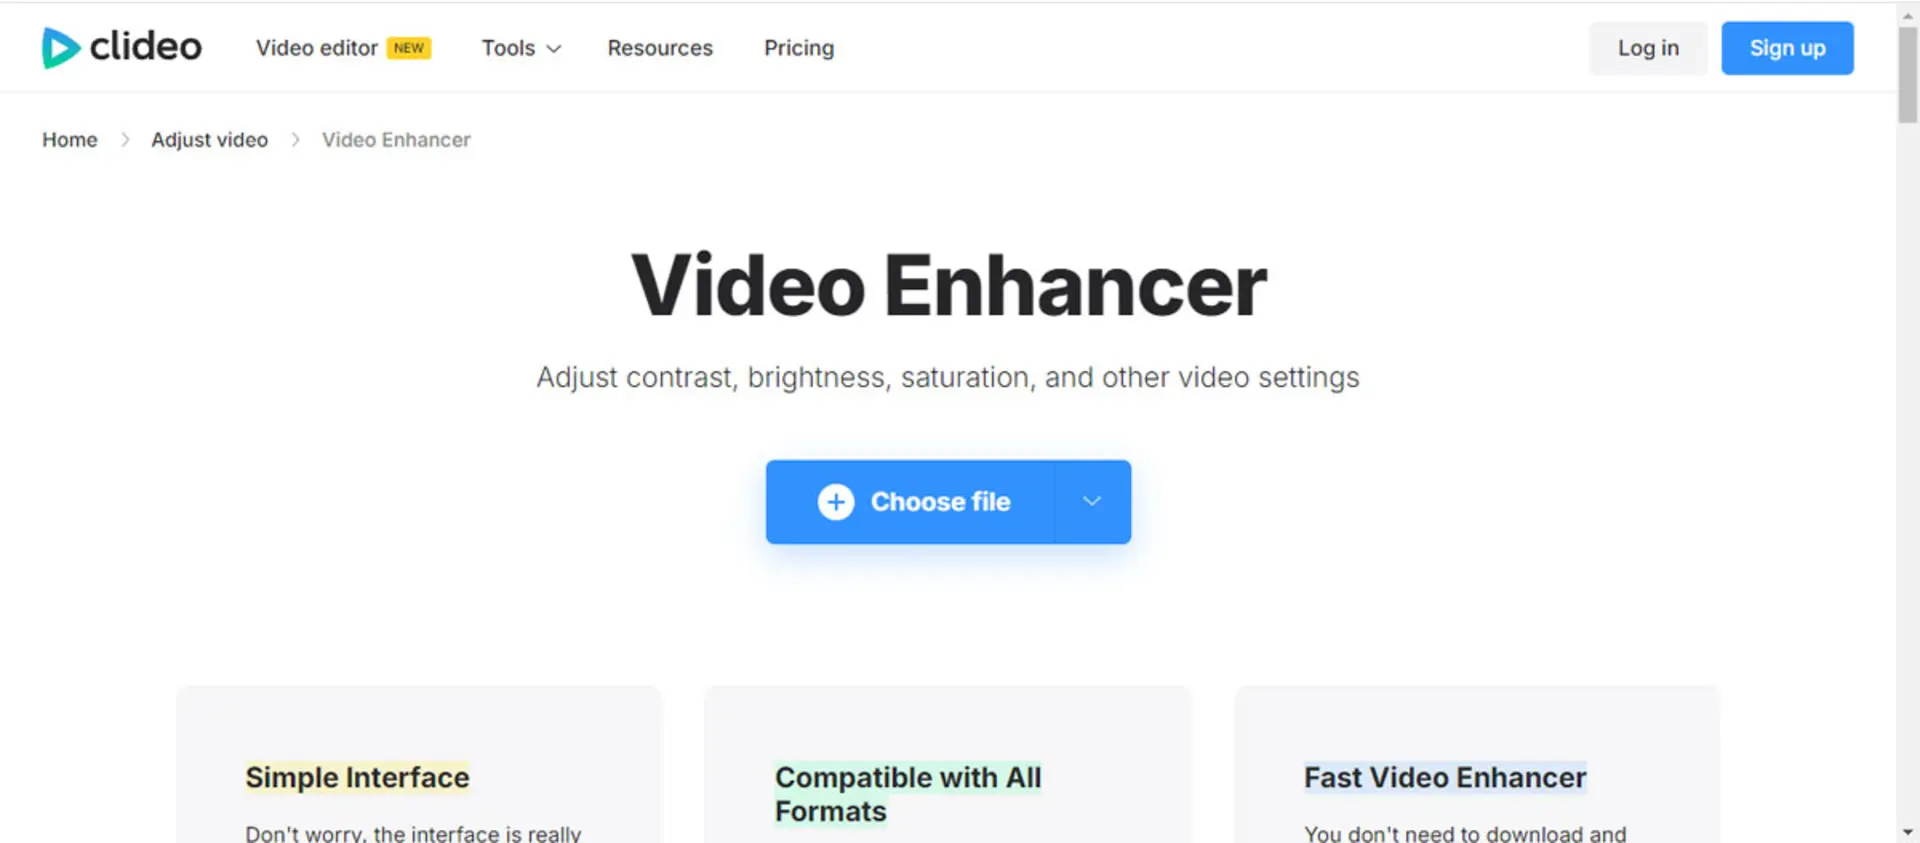The width and height of the screenshot is (1920, 843).
Task: Open the Video editor menu item
Action: pos(316,48)
